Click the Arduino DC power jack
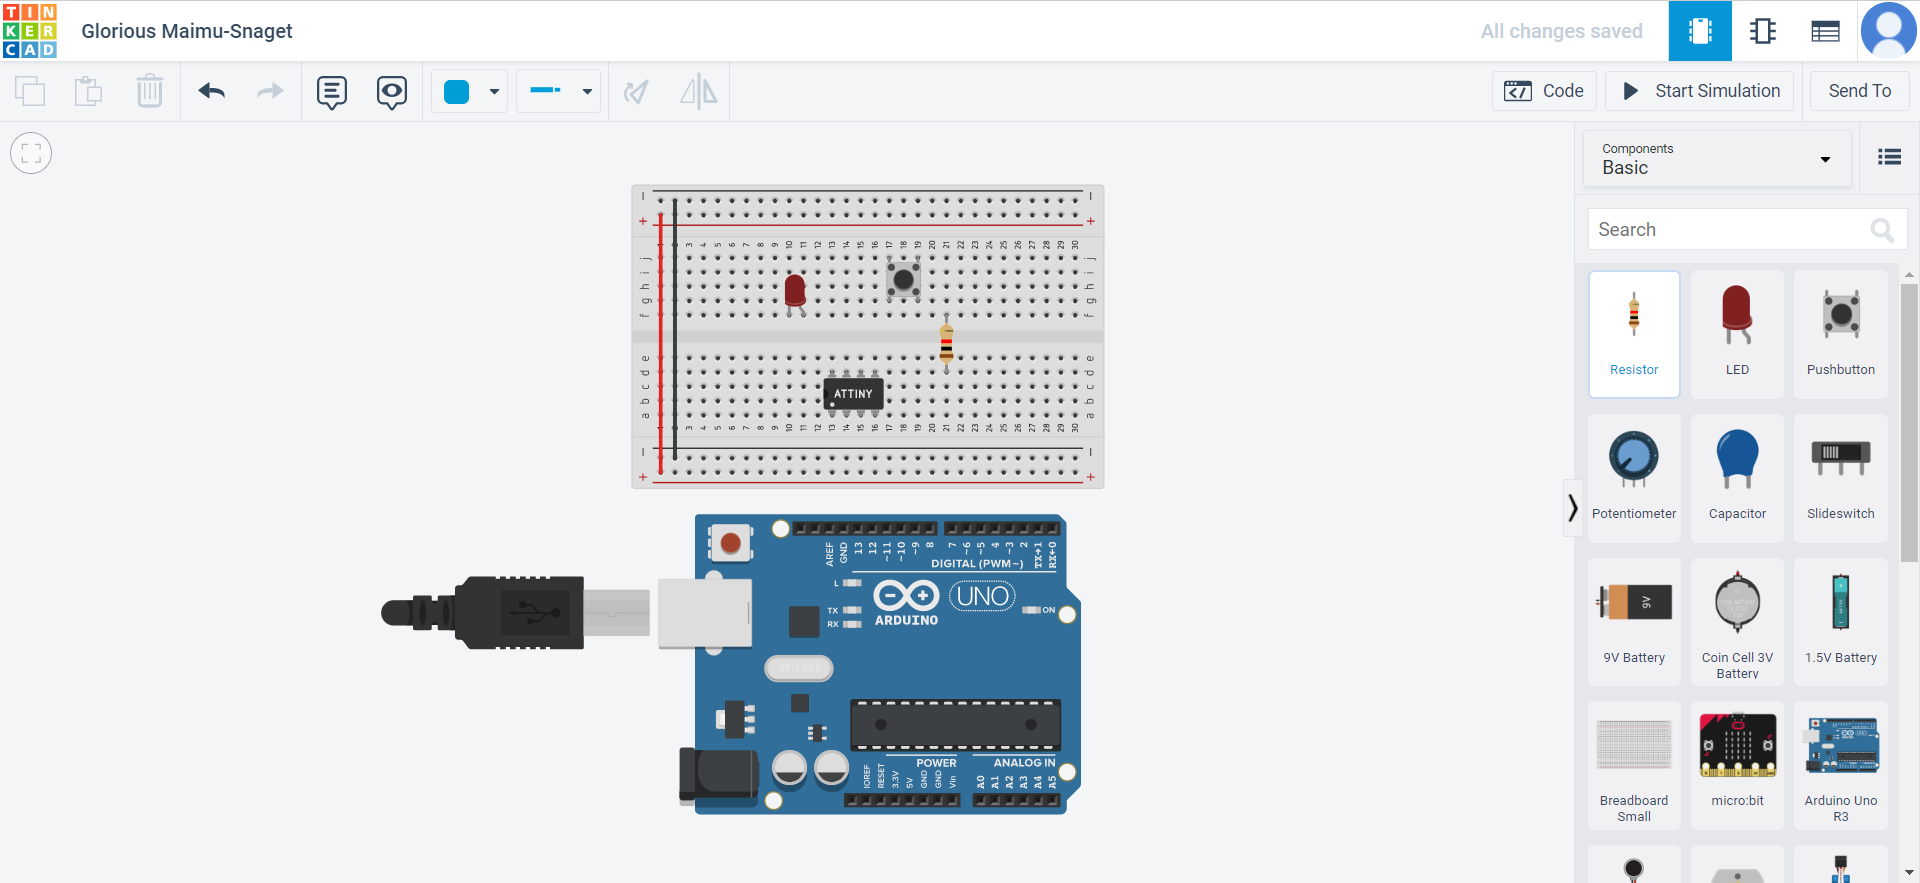Viewport: 1920px width, 883px height. [719, 775]
